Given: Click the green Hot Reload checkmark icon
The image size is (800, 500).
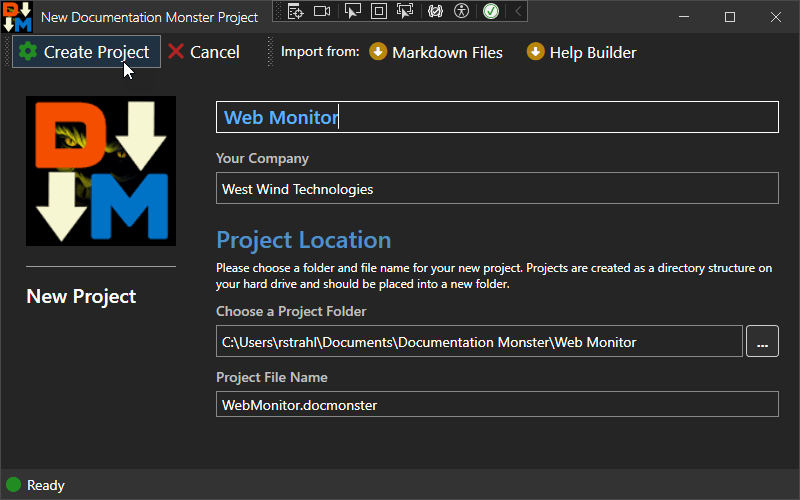Looking at the screenshot, I should click(x=491, y=11).
